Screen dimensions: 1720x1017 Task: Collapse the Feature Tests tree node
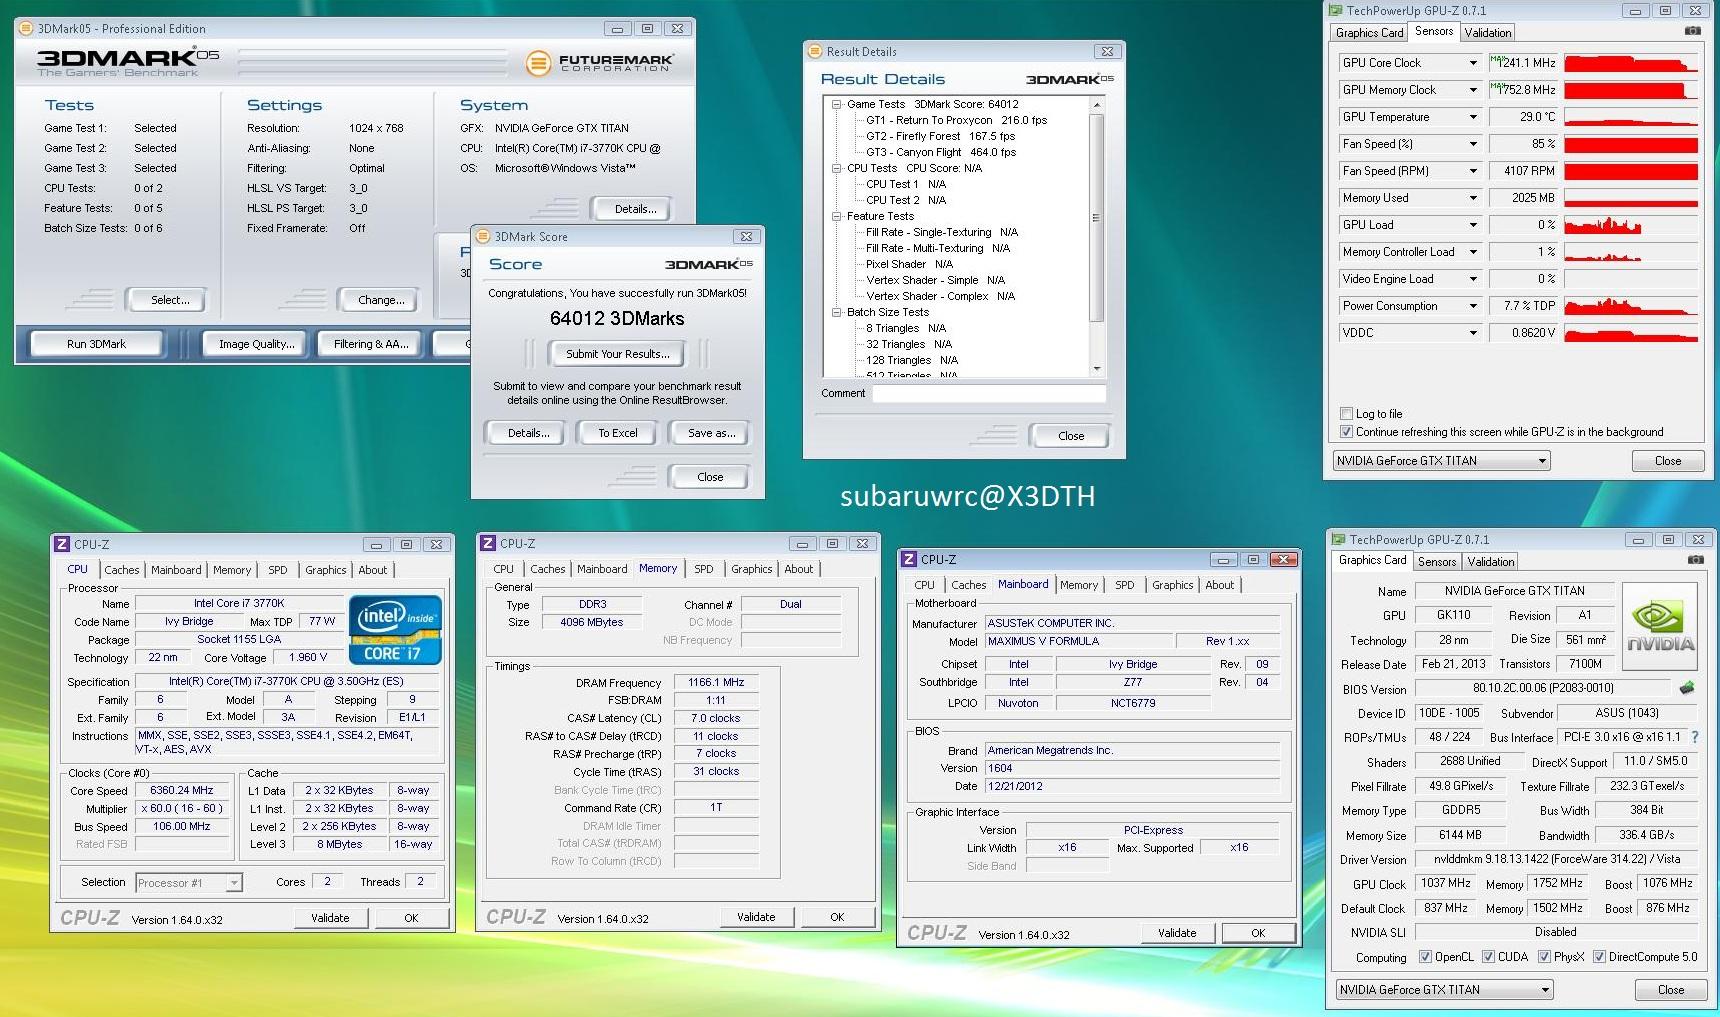(837, 216)
